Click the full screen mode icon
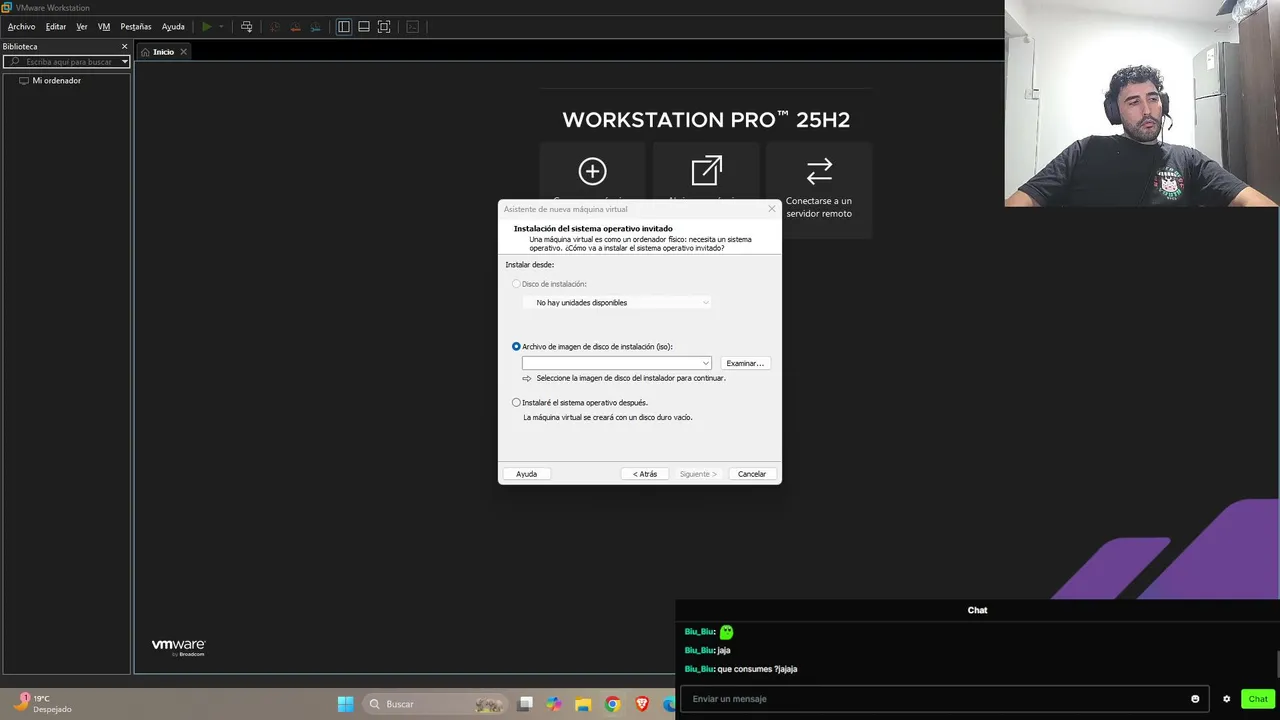Viewport: 1280px width, 720px height. 384,27
